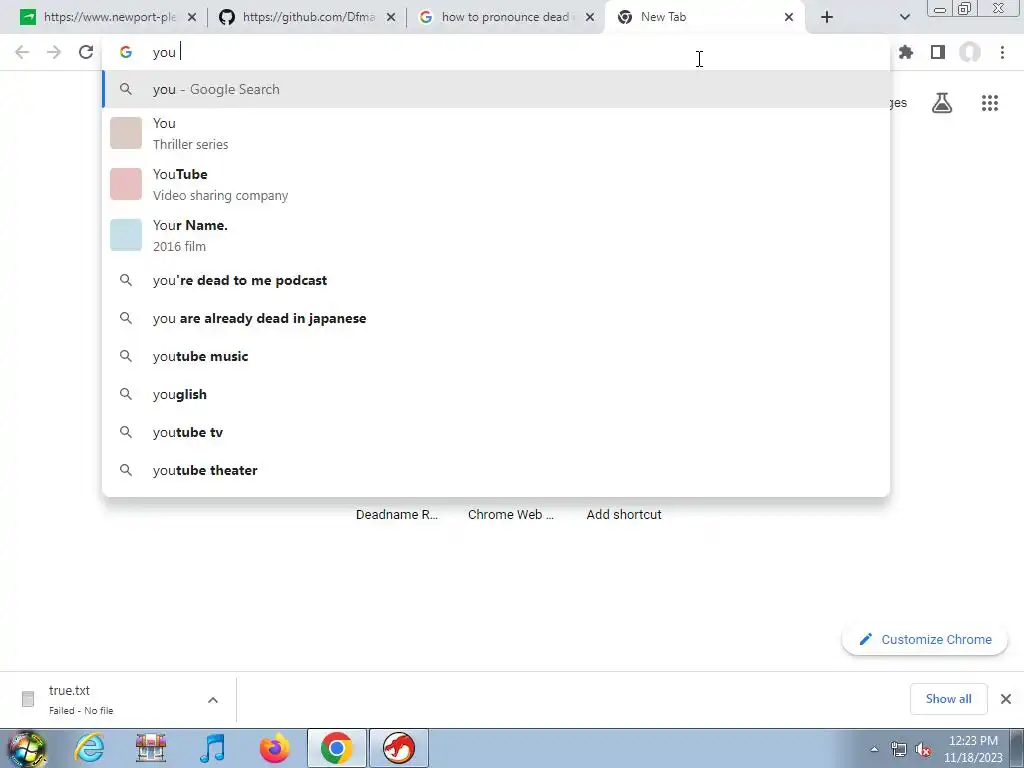Close the how to pronounce tab
Screen dimensions: 1024x768
[590, 17]
